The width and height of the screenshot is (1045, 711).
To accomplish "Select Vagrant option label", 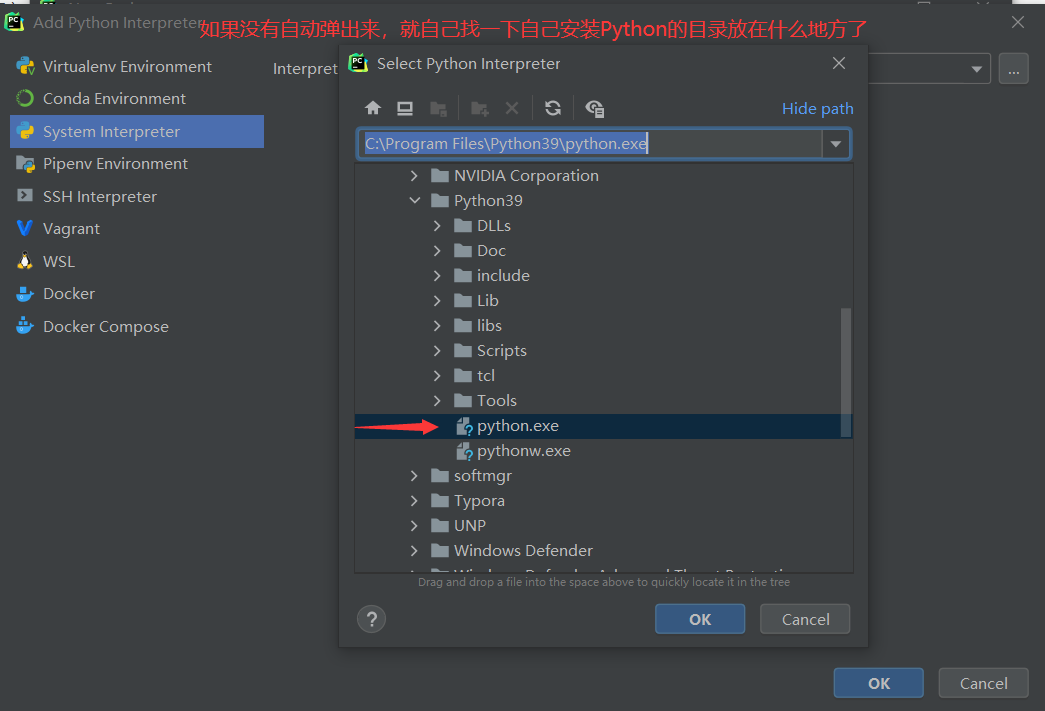I will pyautogui.click(x=71, y=229).
